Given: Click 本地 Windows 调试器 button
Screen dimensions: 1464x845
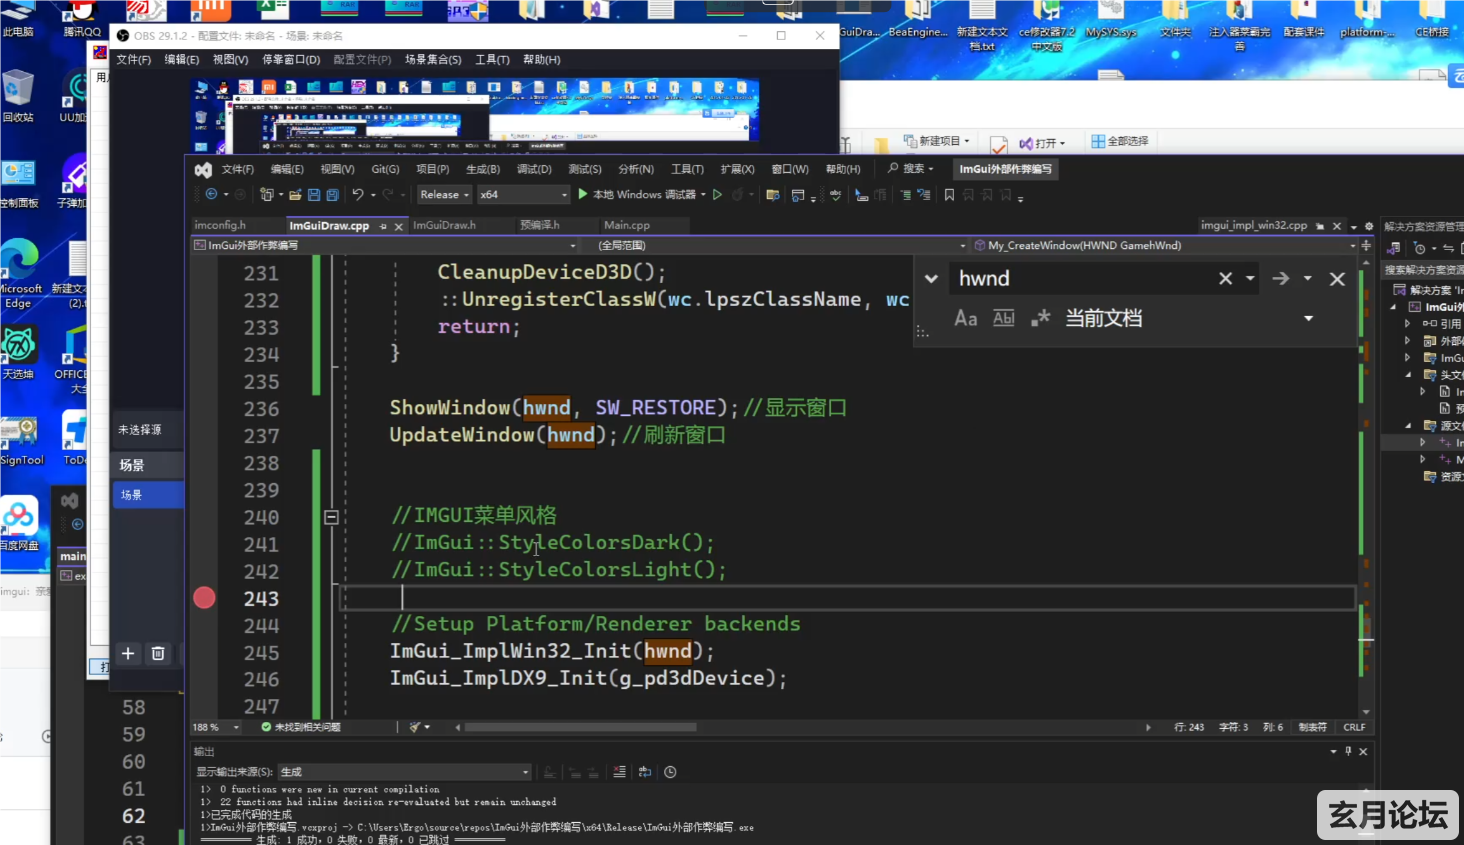Looking at the screenshot, I should pos(643,194).
